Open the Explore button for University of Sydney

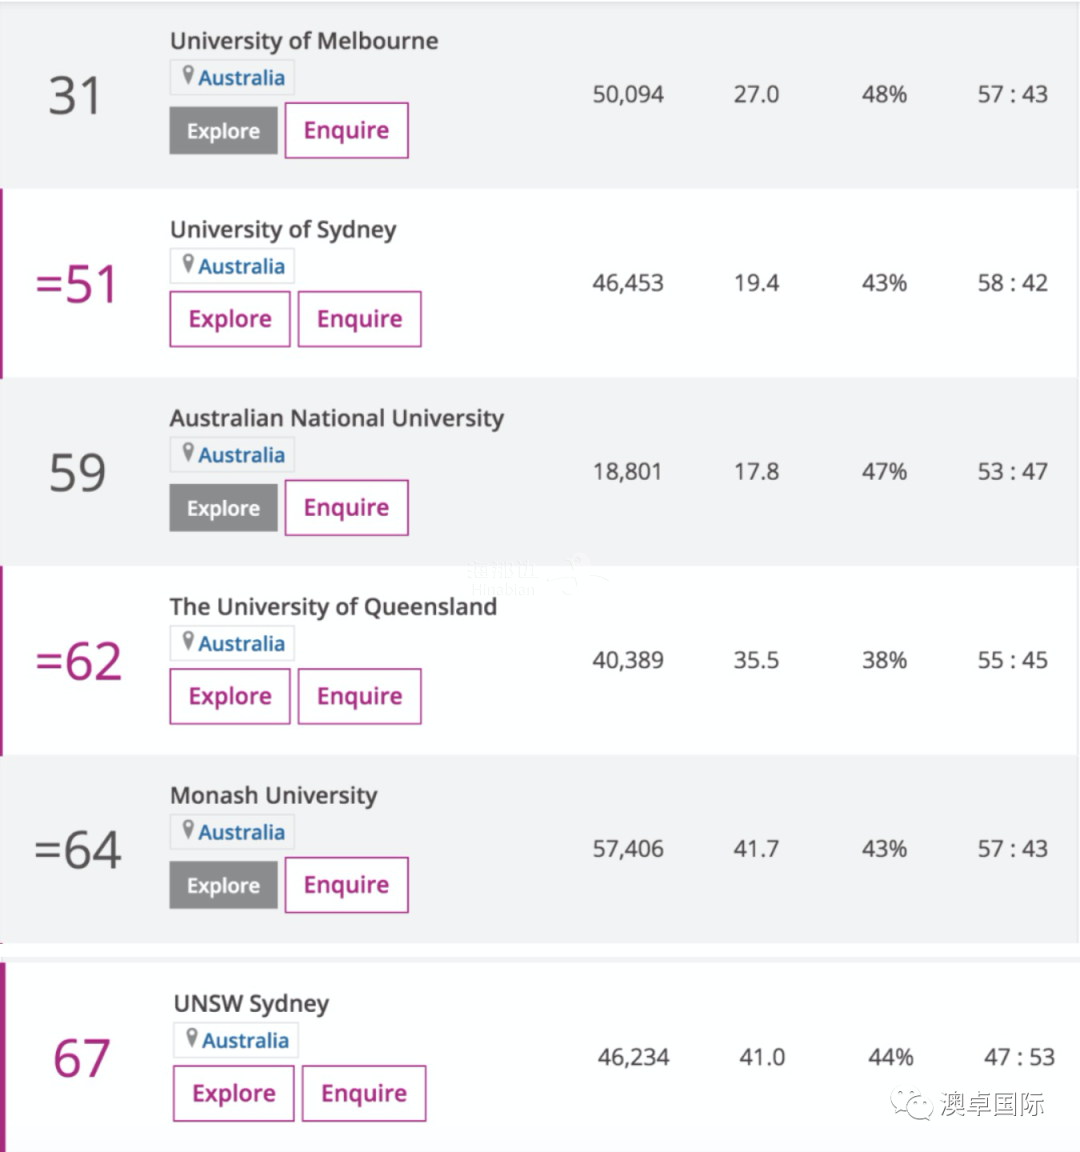point(230,319)
